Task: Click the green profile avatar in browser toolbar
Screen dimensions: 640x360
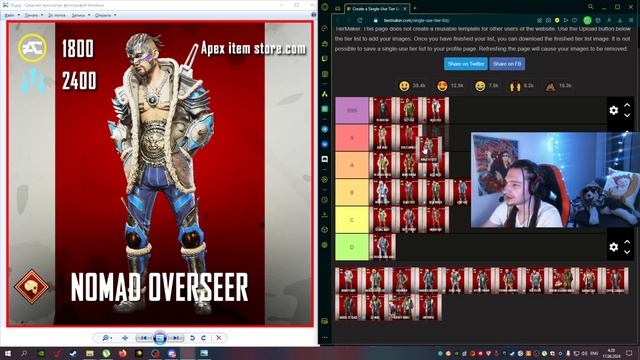Action: point(587,20)
